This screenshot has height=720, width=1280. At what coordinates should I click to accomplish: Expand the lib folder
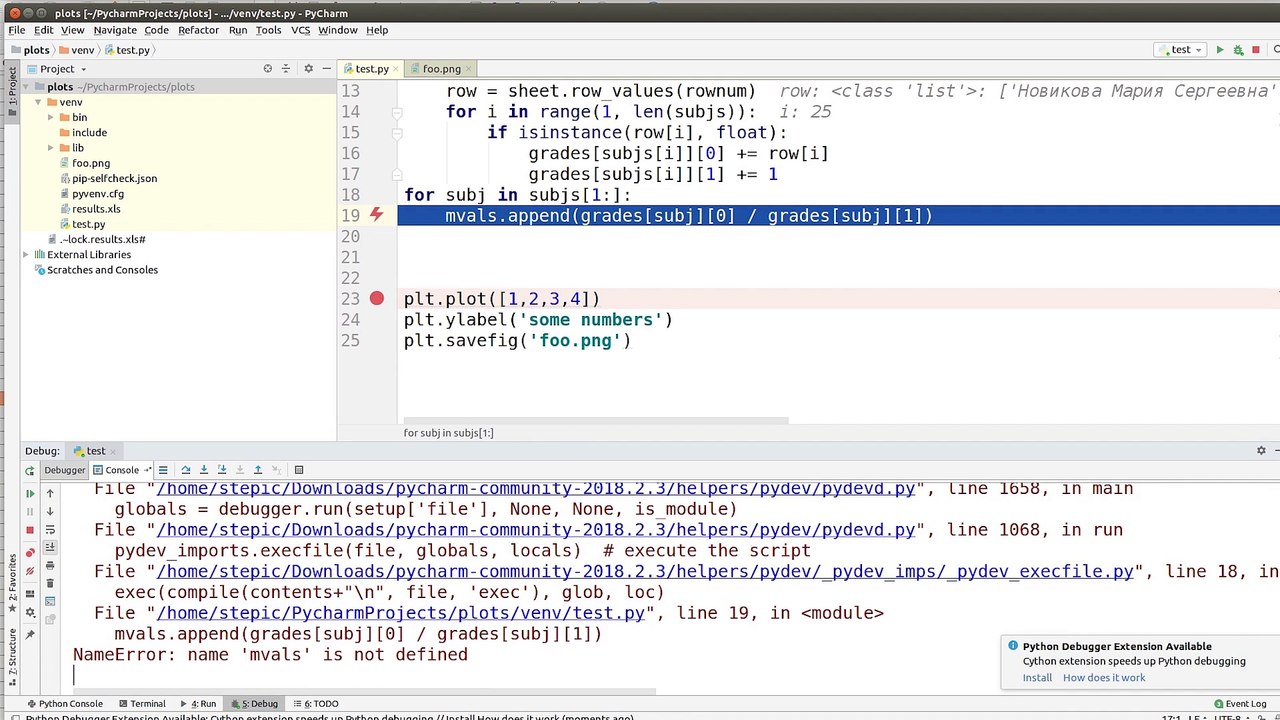coord(50,148)
